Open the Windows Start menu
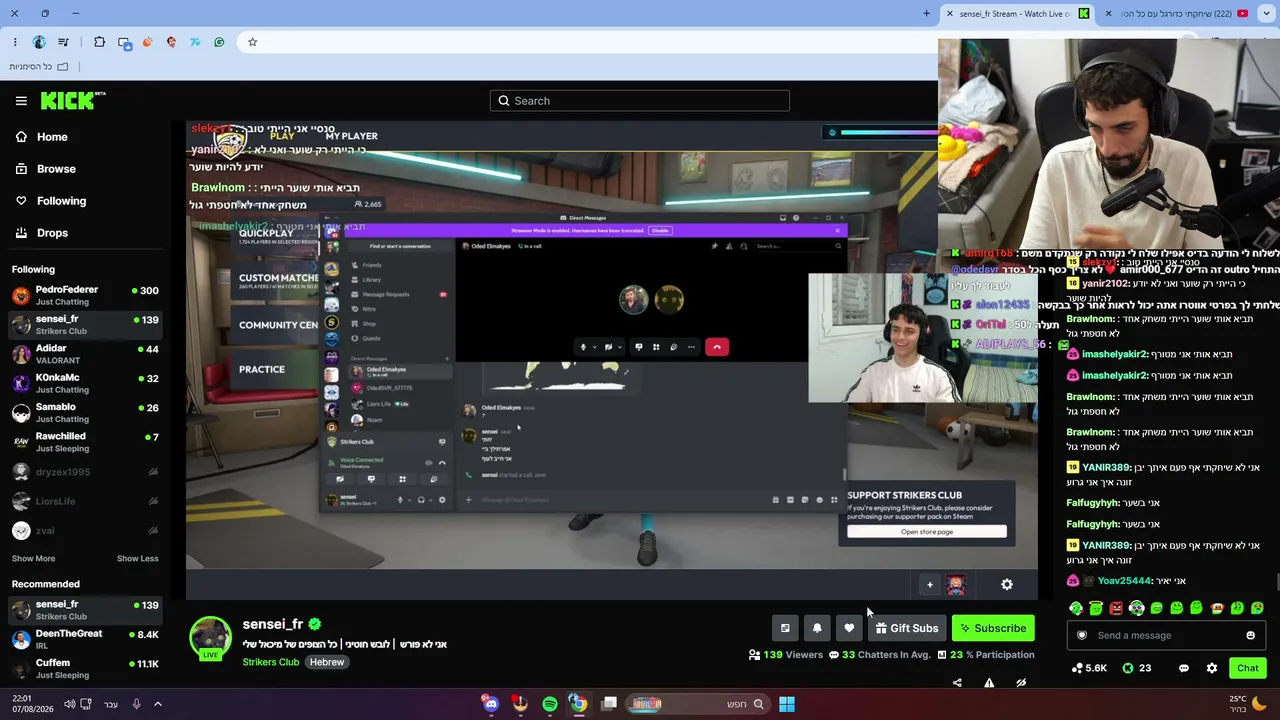Viewport: 1280px width, 720px height. [787, 704]
